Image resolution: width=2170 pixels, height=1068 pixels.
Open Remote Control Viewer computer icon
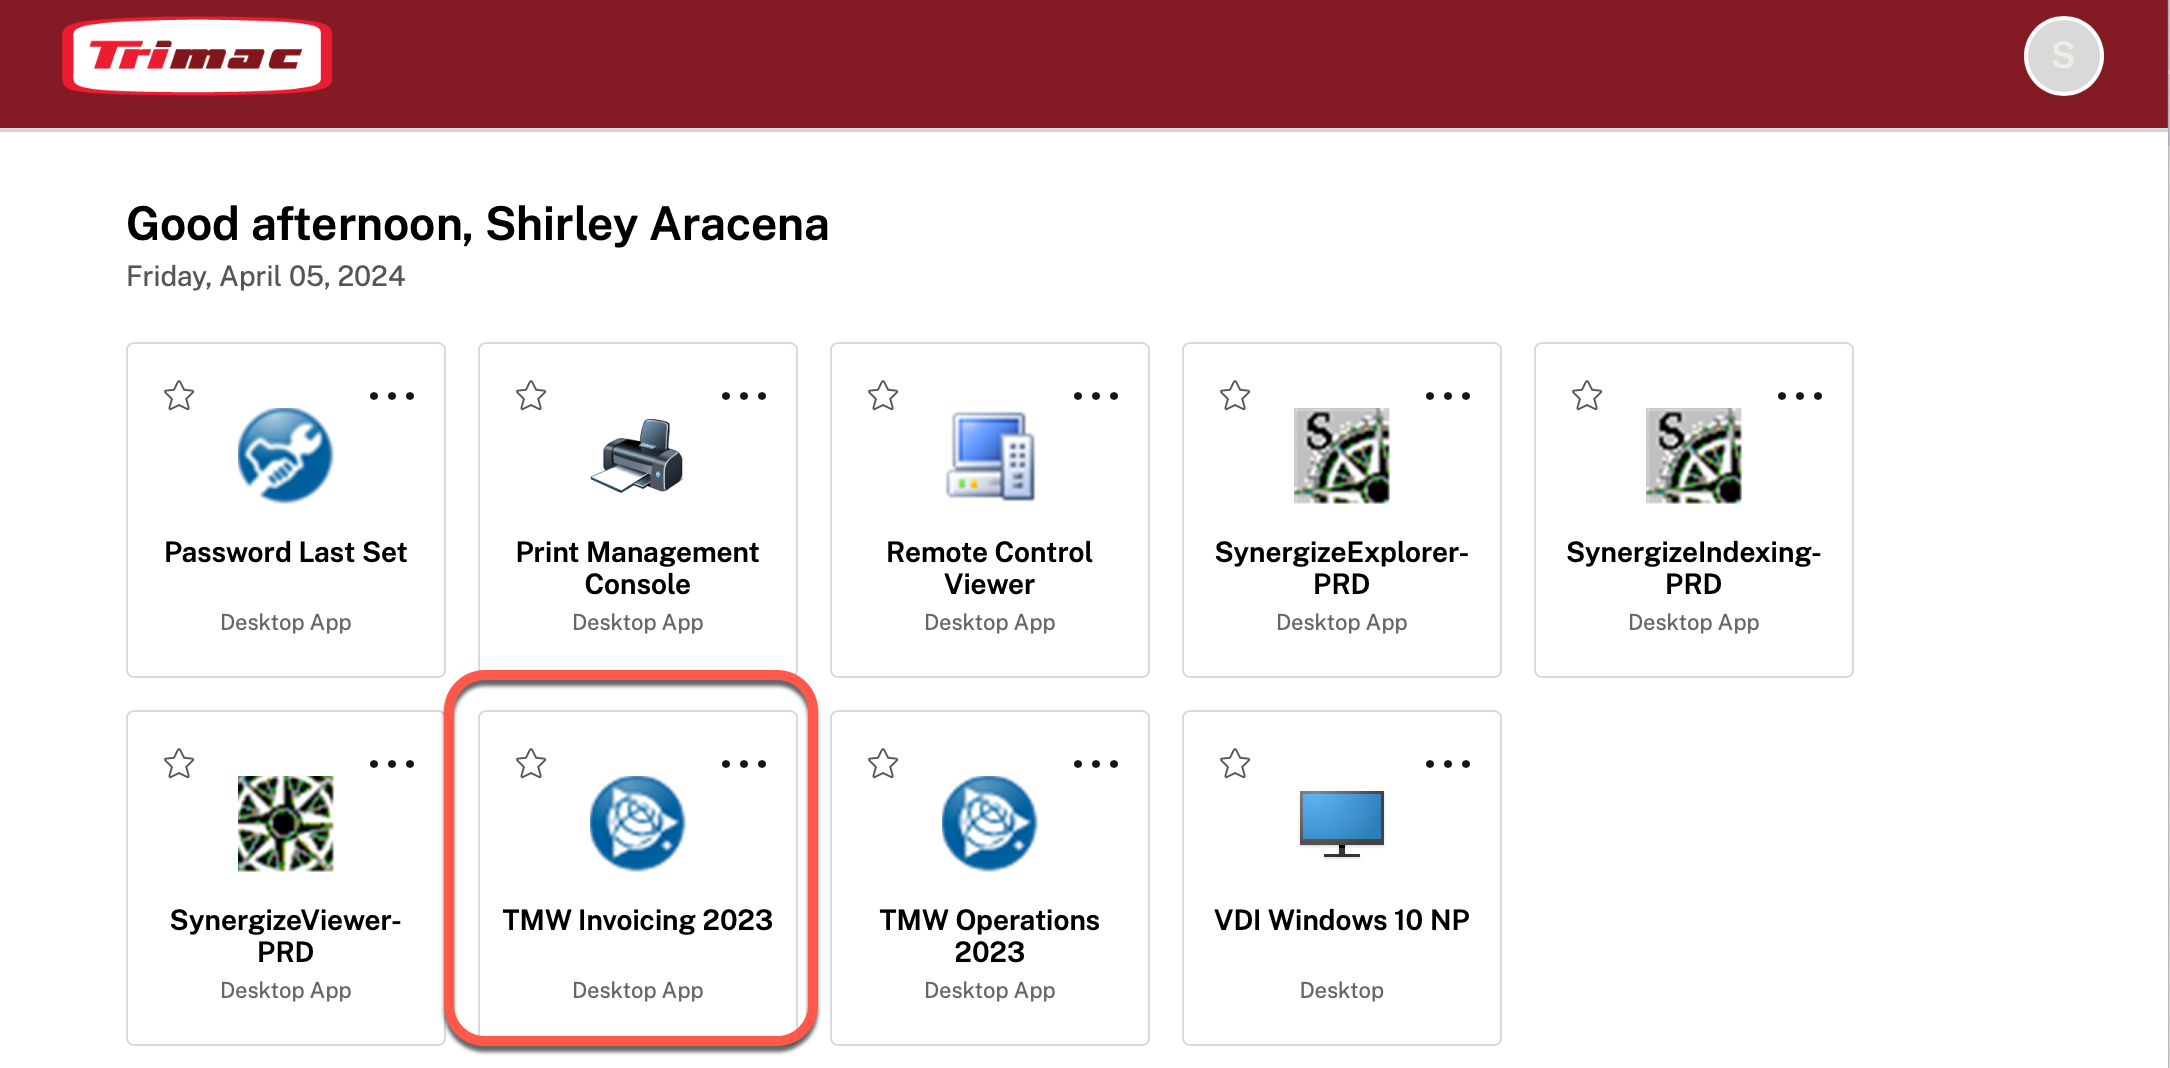click(x=990, y=455)
